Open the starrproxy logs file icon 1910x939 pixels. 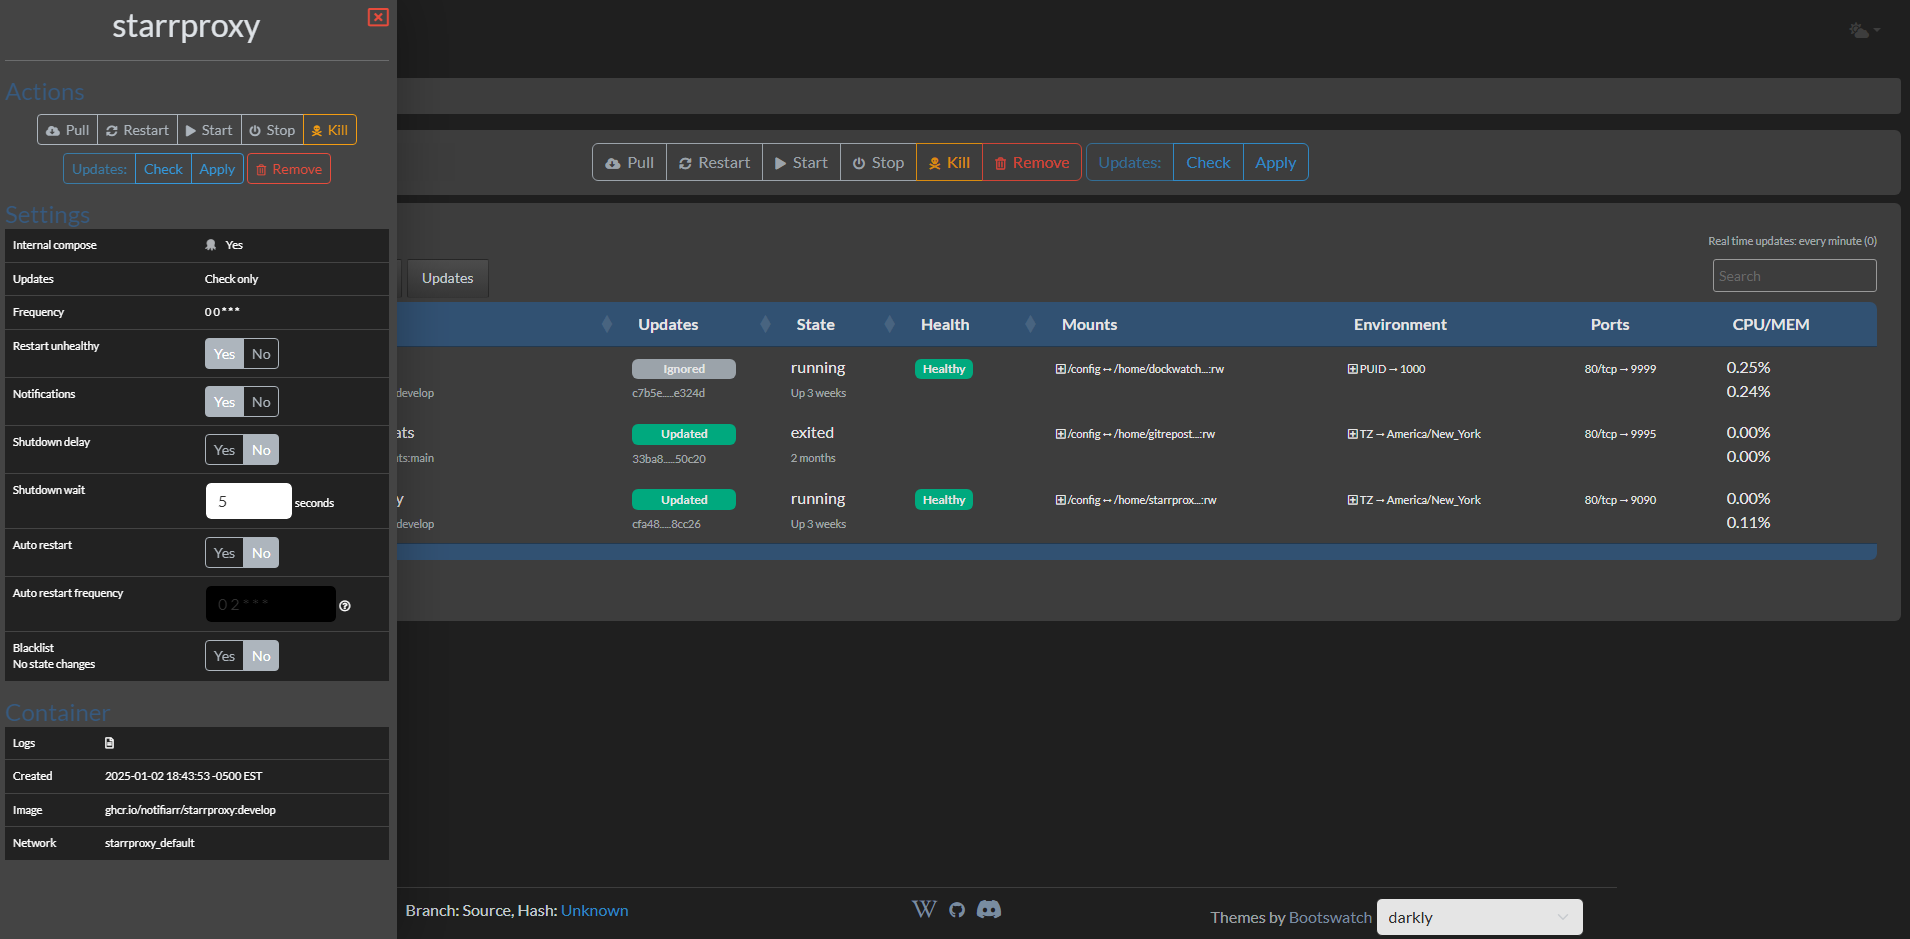pyautogui.click(x=109, y=743)
